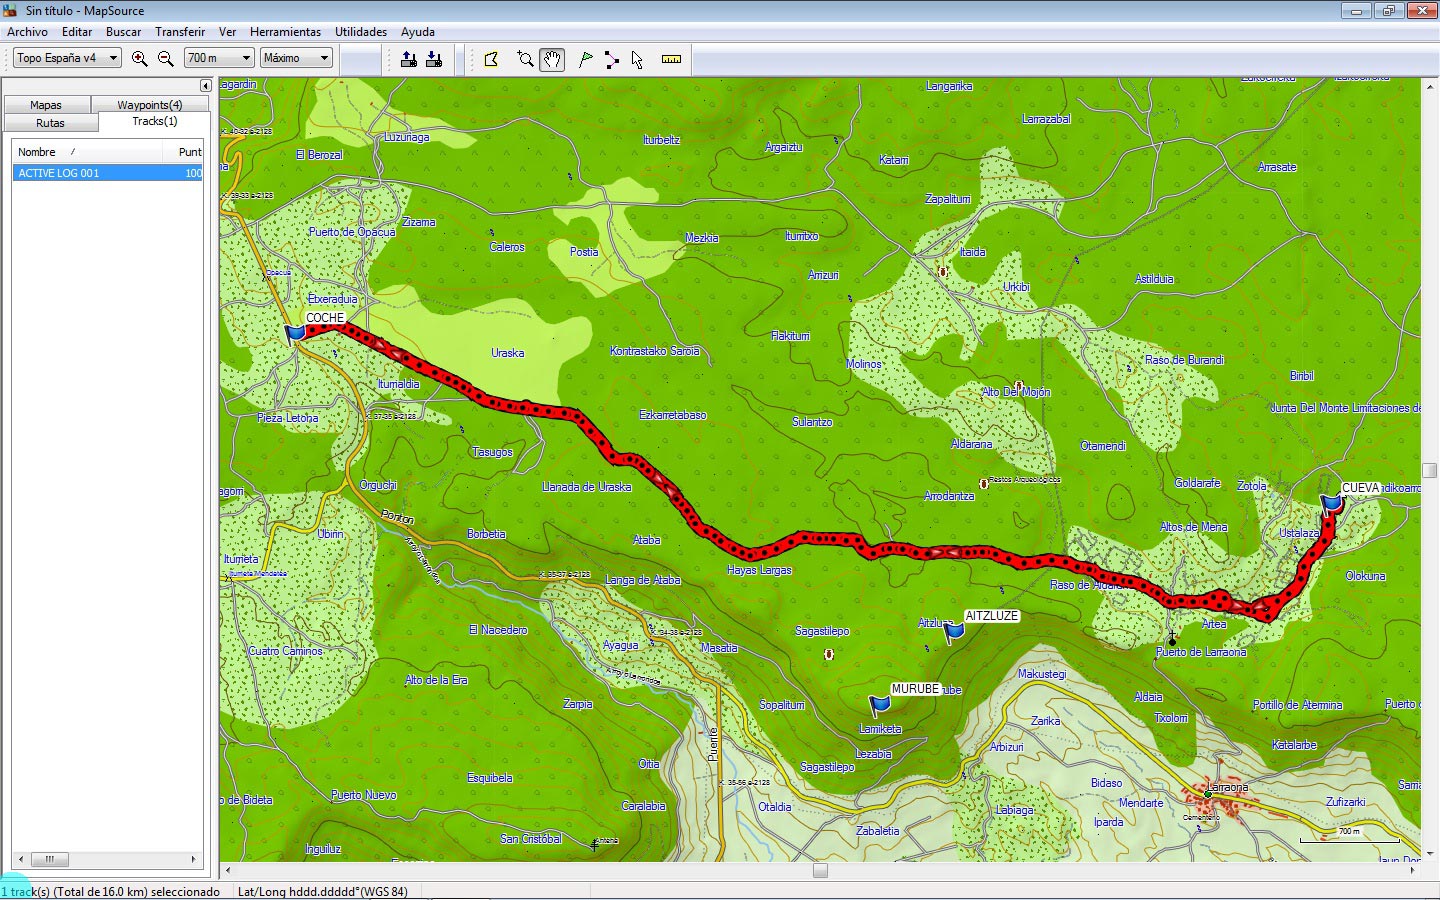Click the map's vertical scrollbar thumb
The height and width of the screenshot is (900, 1440).
pos(1429,471)
